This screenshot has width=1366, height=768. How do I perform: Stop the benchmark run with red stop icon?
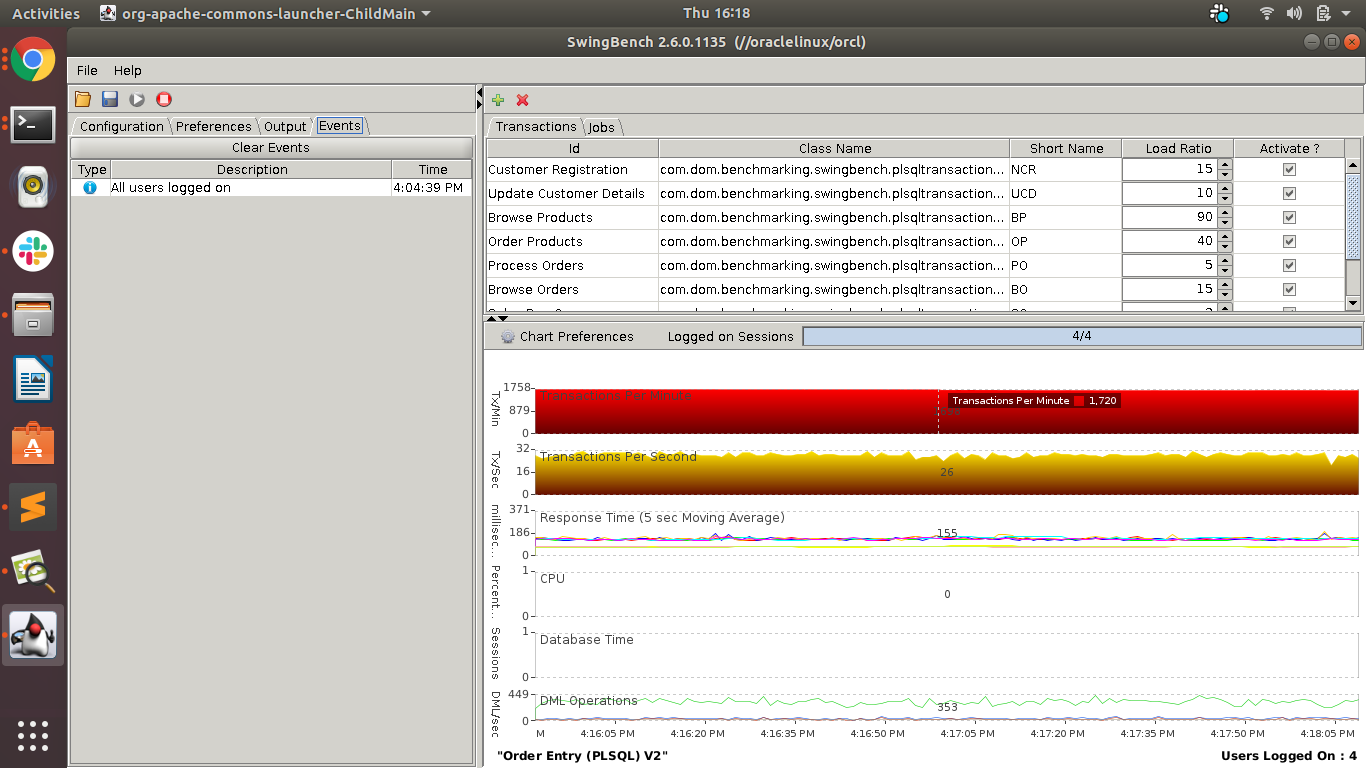pyautogui.click(x=164, y=99)
